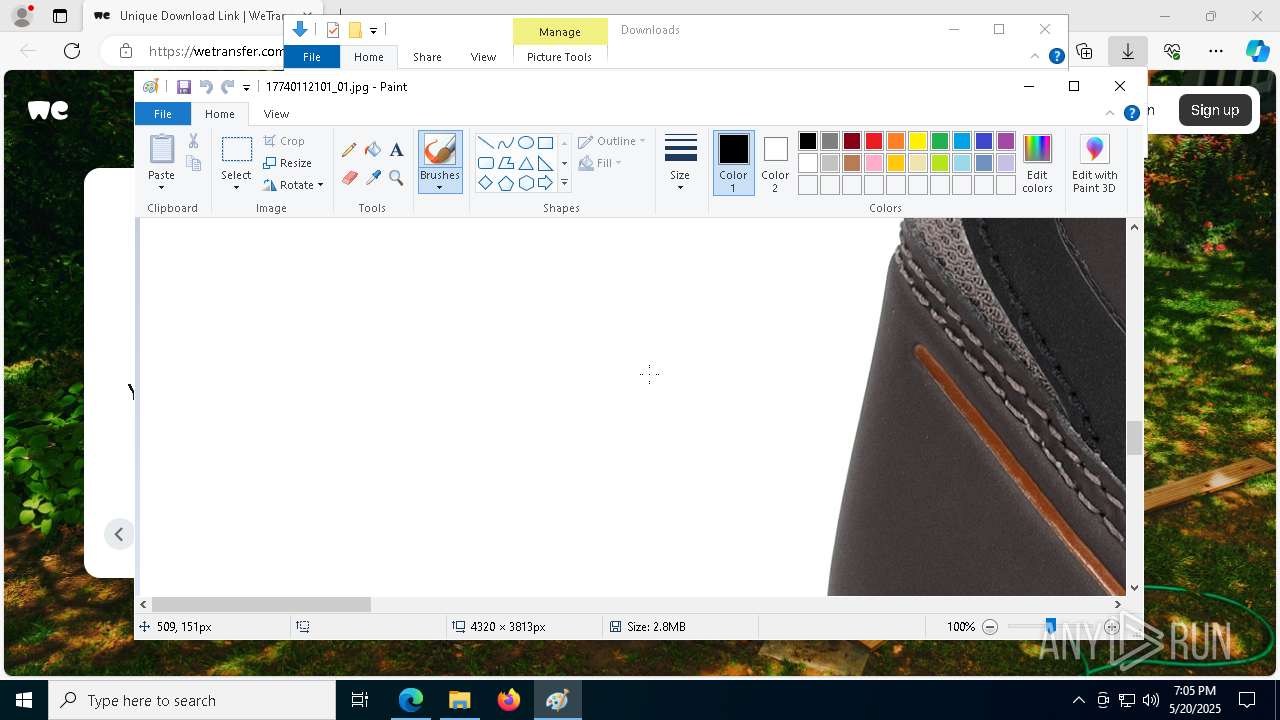Click the browser address bar

(215, 51)
